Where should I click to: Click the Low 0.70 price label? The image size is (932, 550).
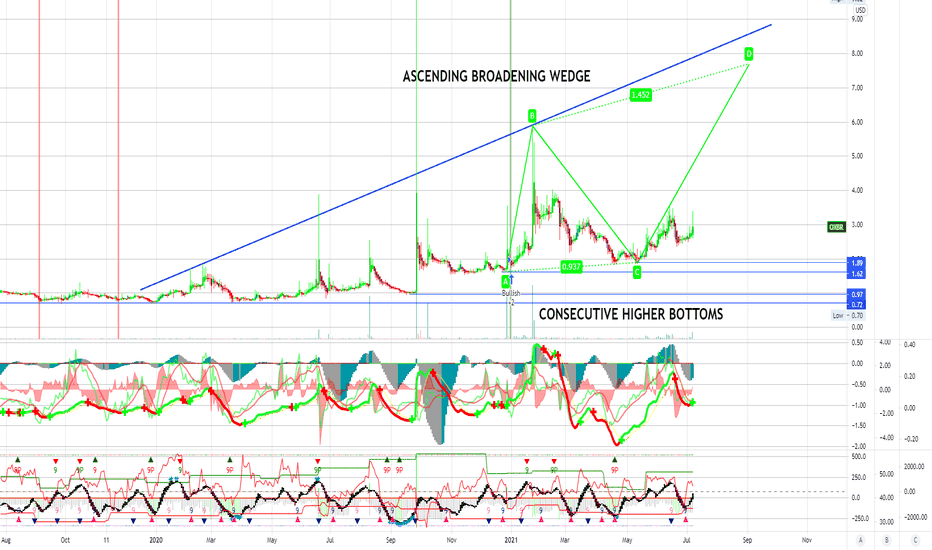[x=848, y=315]
